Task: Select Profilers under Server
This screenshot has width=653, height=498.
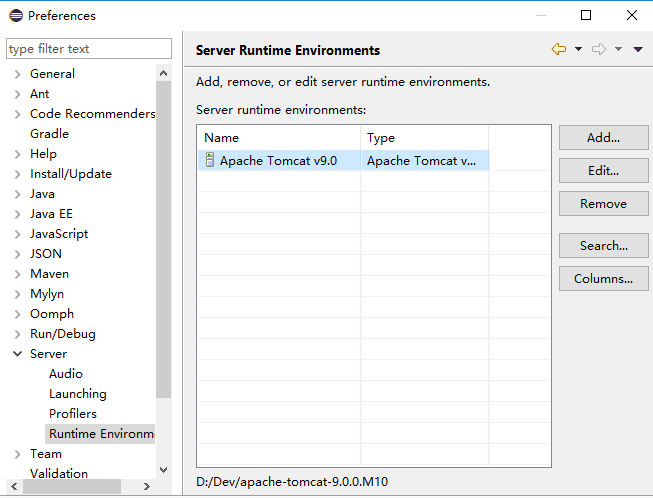Action: click(x=73, y=413)
